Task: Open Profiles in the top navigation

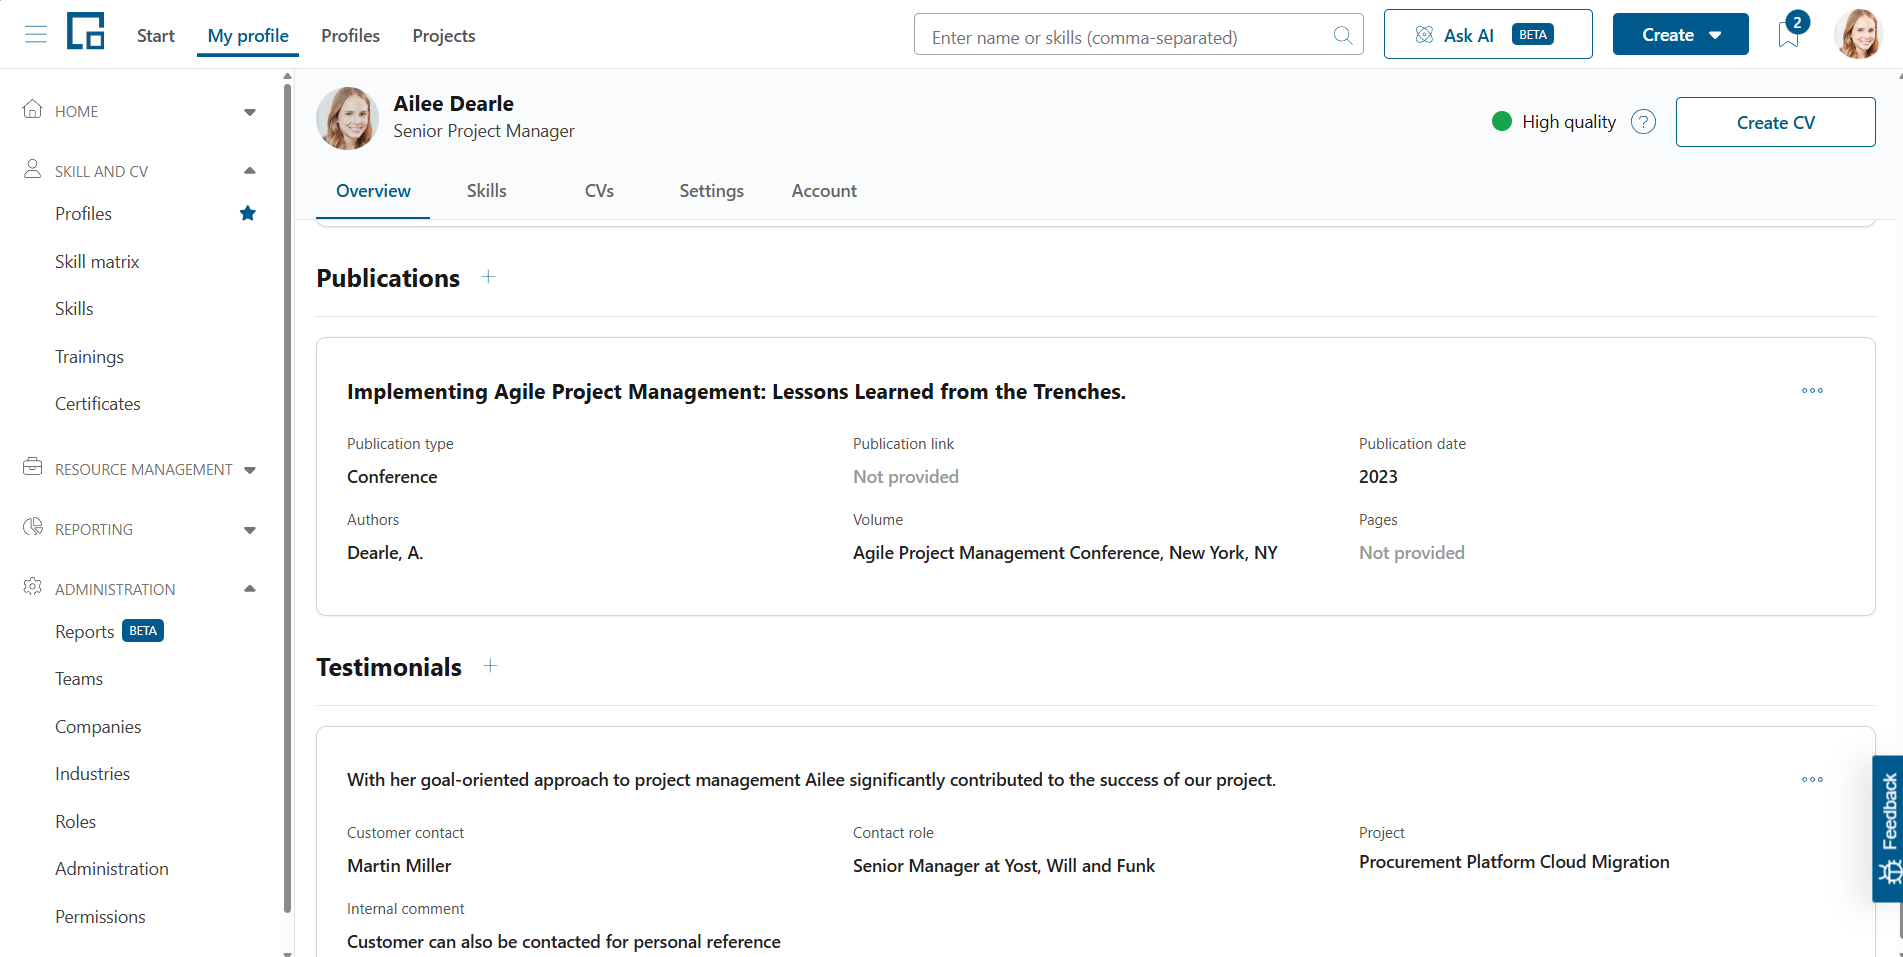Action: coord(350,36)
